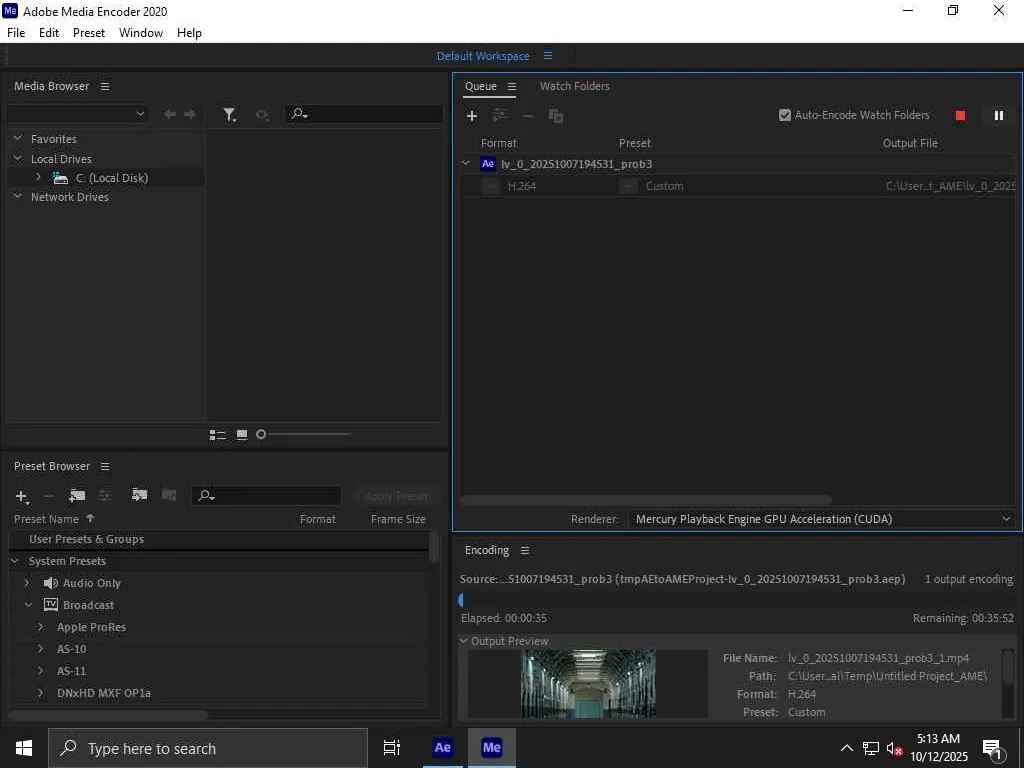Click the Media Browser forward arrow
The width and height of the screenshot is (1024, 768).
[190, 114]
